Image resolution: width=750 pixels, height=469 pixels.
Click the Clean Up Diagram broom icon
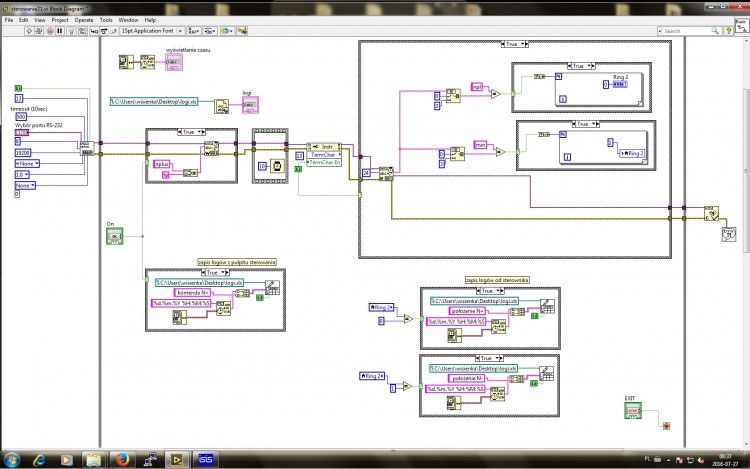coord(242,31)
